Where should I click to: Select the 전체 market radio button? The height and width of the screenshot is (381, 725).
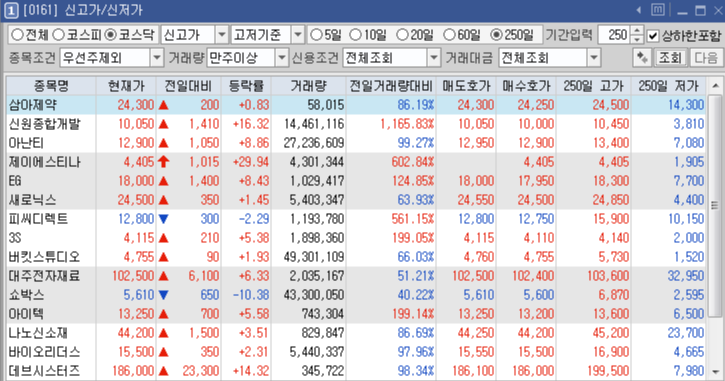point(17,35)
